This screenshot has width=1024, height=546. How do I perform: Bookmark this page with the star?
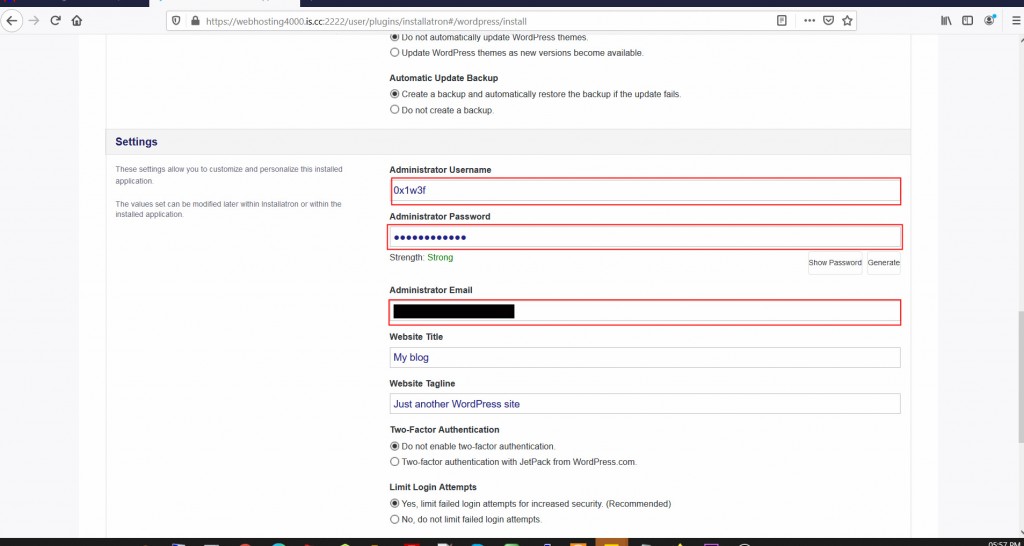pos(847,21)
